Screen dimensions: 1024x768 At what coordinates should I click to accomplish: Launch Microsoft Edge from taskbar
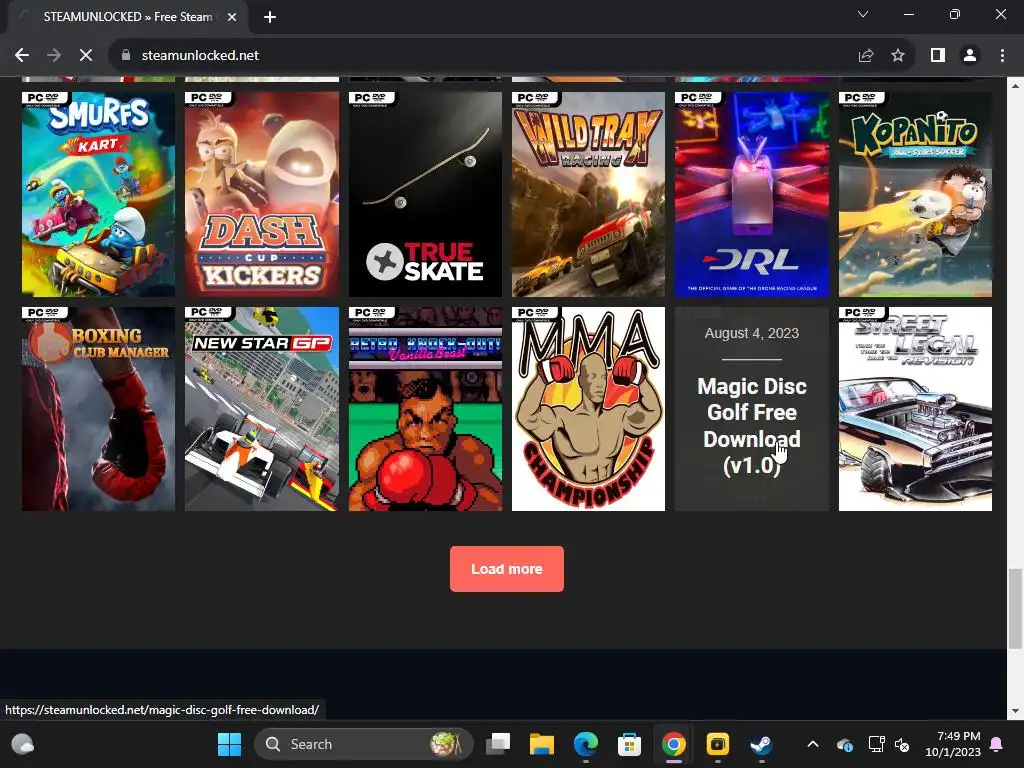coord(586,744)
